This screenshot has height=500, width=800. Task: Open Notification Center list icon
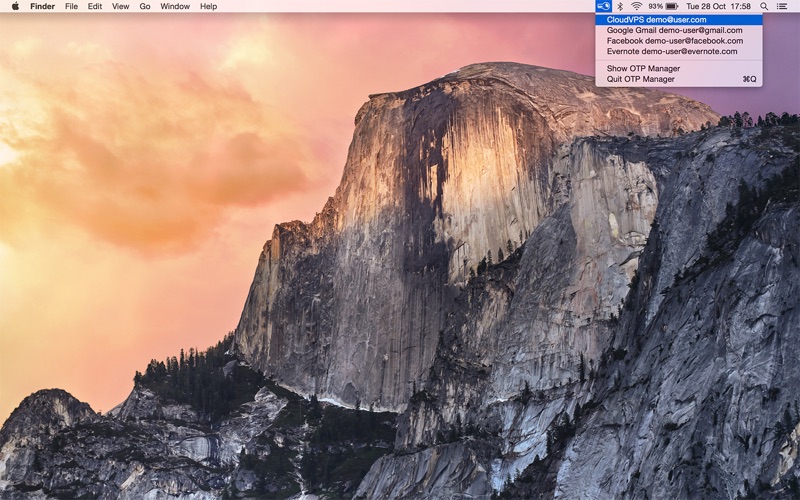(782, 6)
